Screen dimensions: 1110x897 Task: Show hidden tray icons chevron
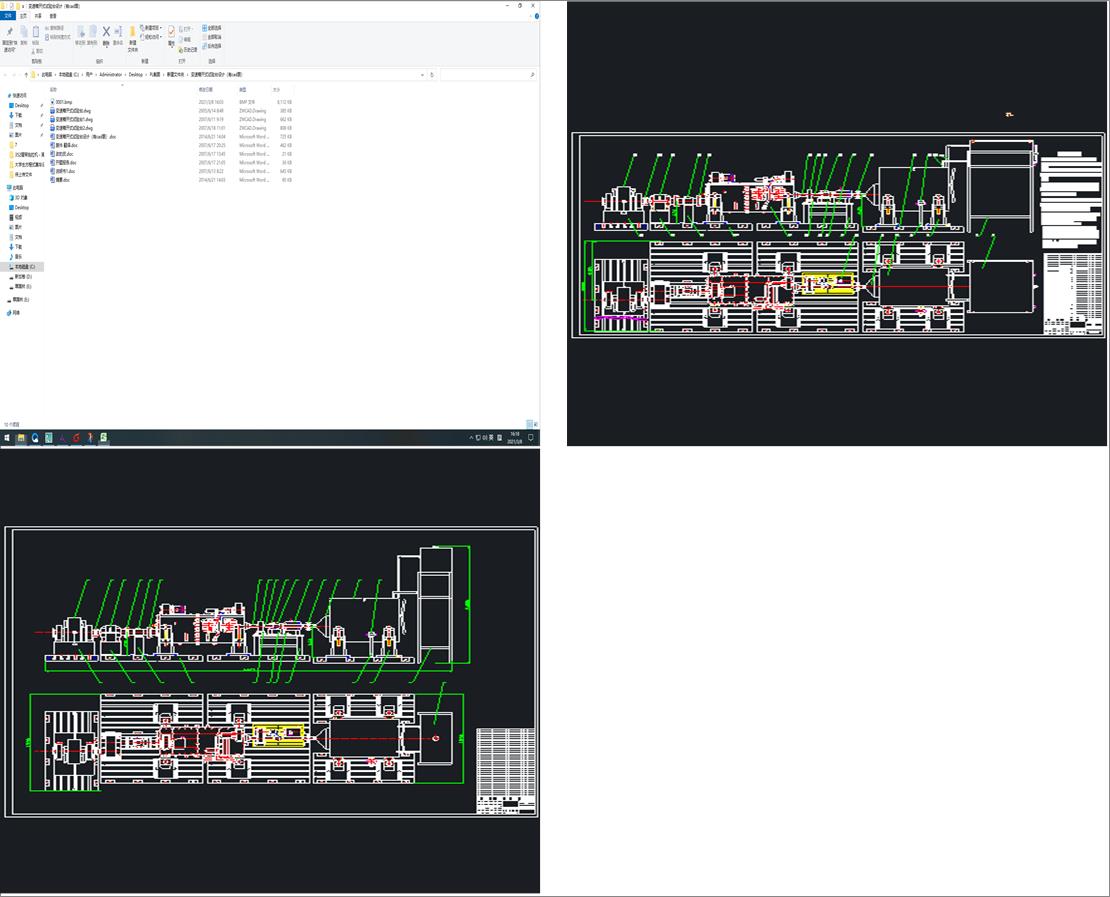tap(471, 438)
